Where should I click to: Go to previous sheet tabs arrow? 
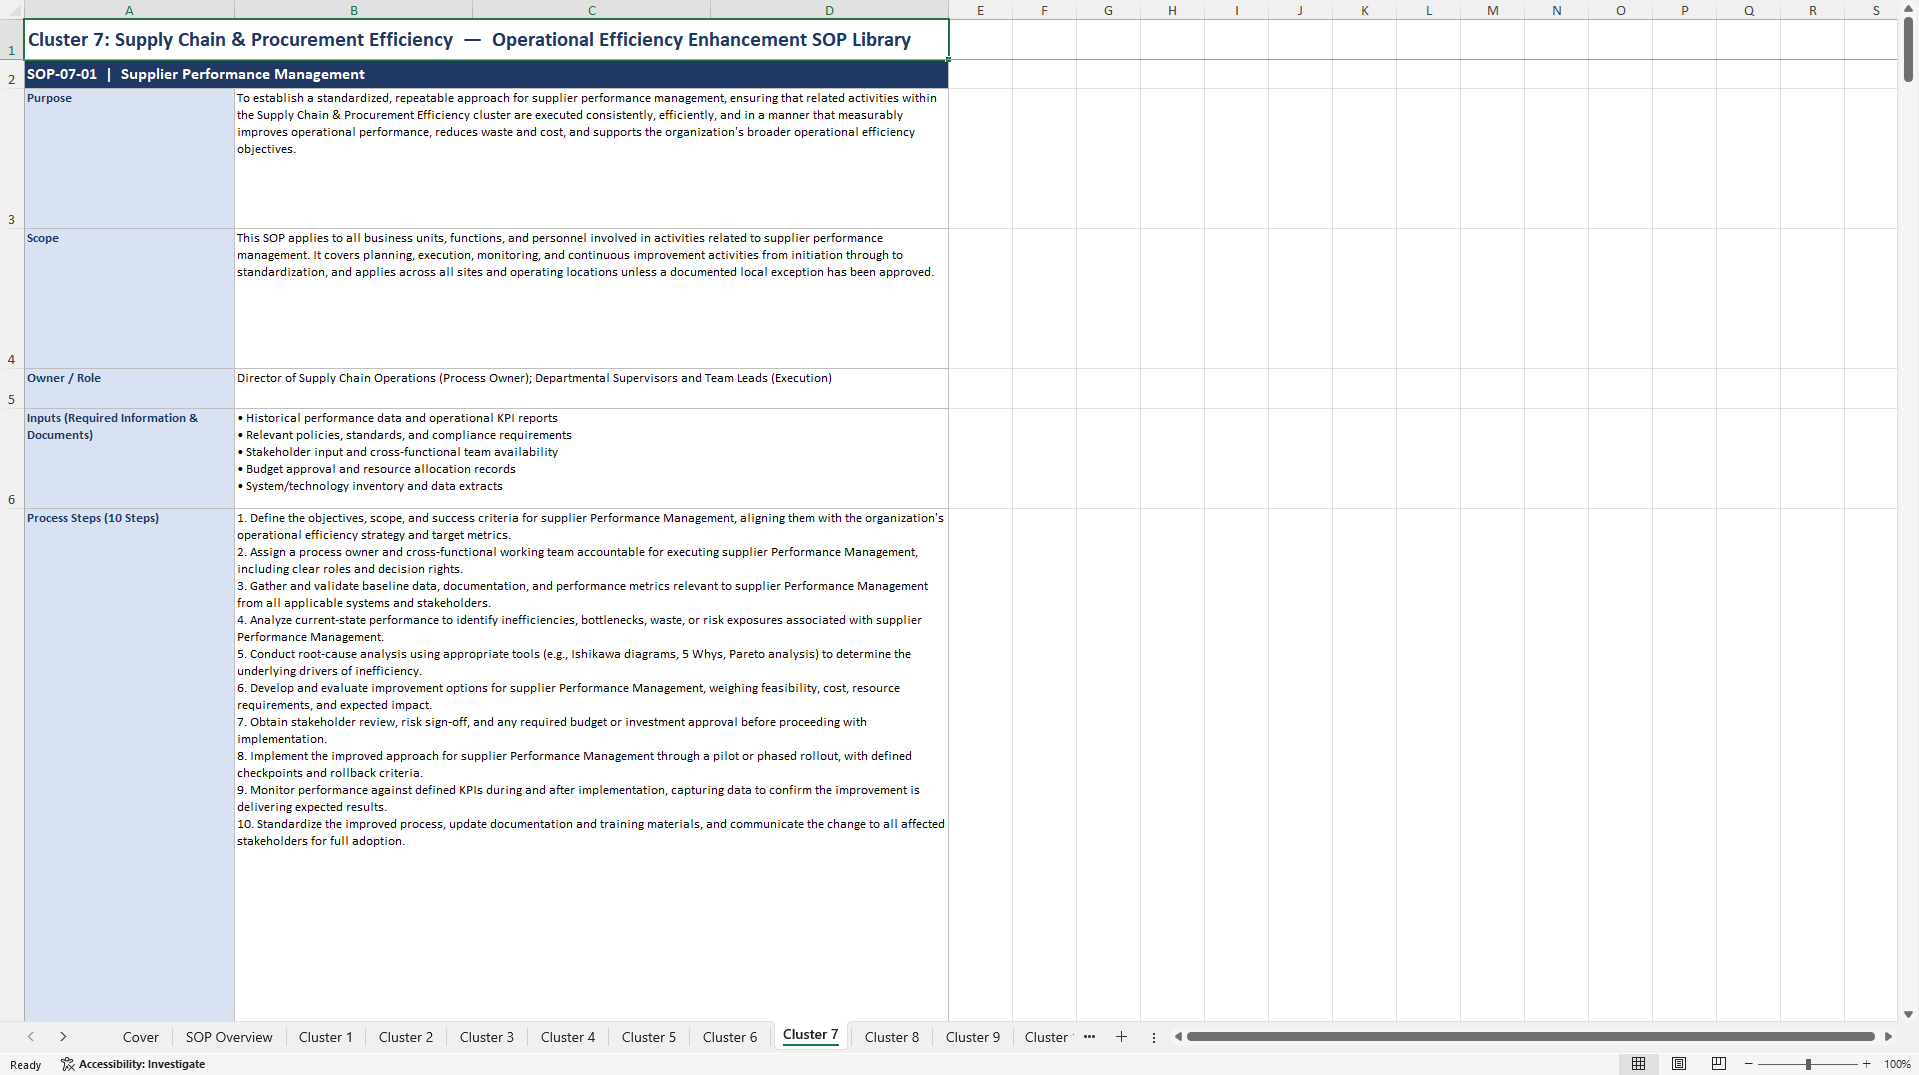click(x=31, y=1037)
